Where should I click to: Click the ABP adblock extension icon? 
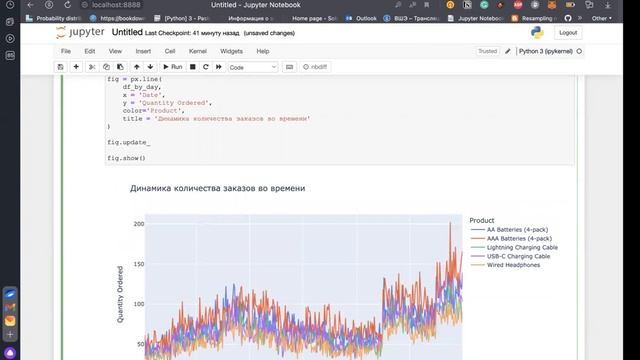coord(518,5)
